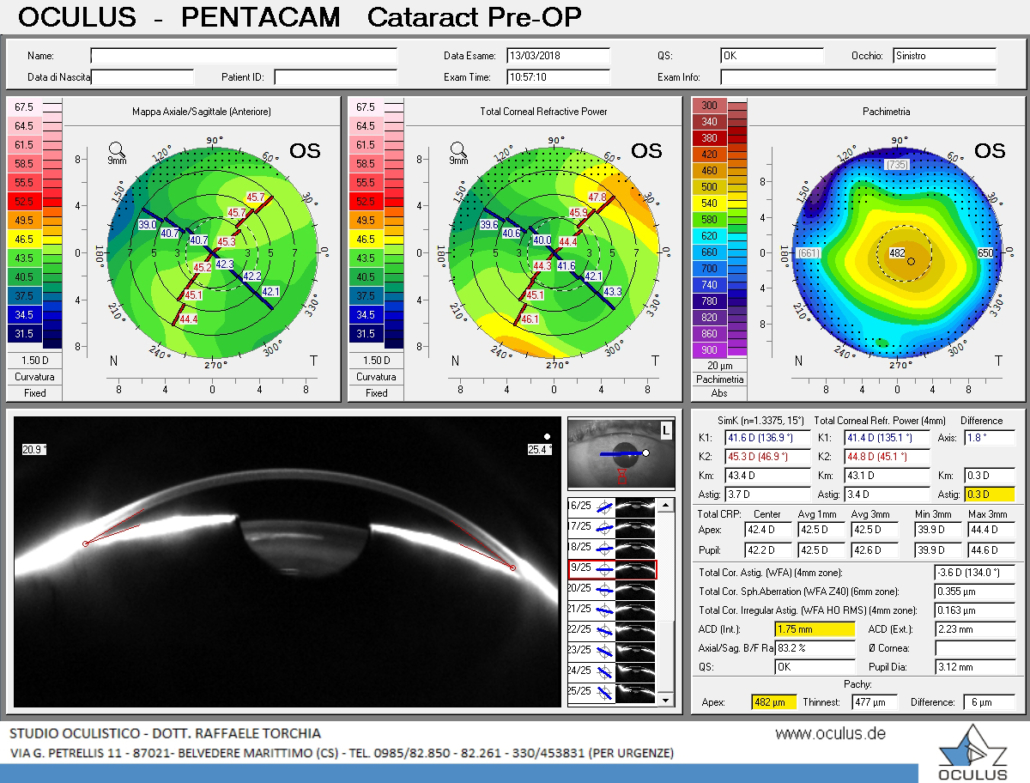Click the 900 swatch in the Pachimetria legend
The height and width of the screenshot is (783, 1030).
pos(709,350)
